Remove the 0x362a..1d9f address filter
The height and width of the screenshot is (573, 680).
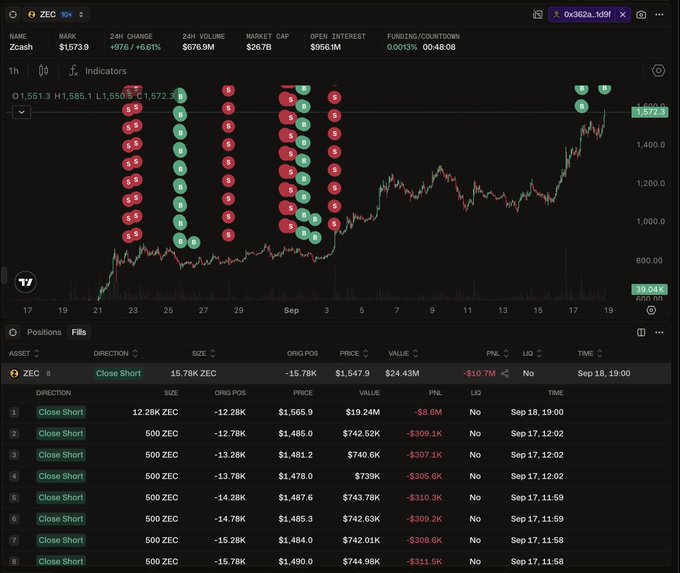[x=623, y=14]
